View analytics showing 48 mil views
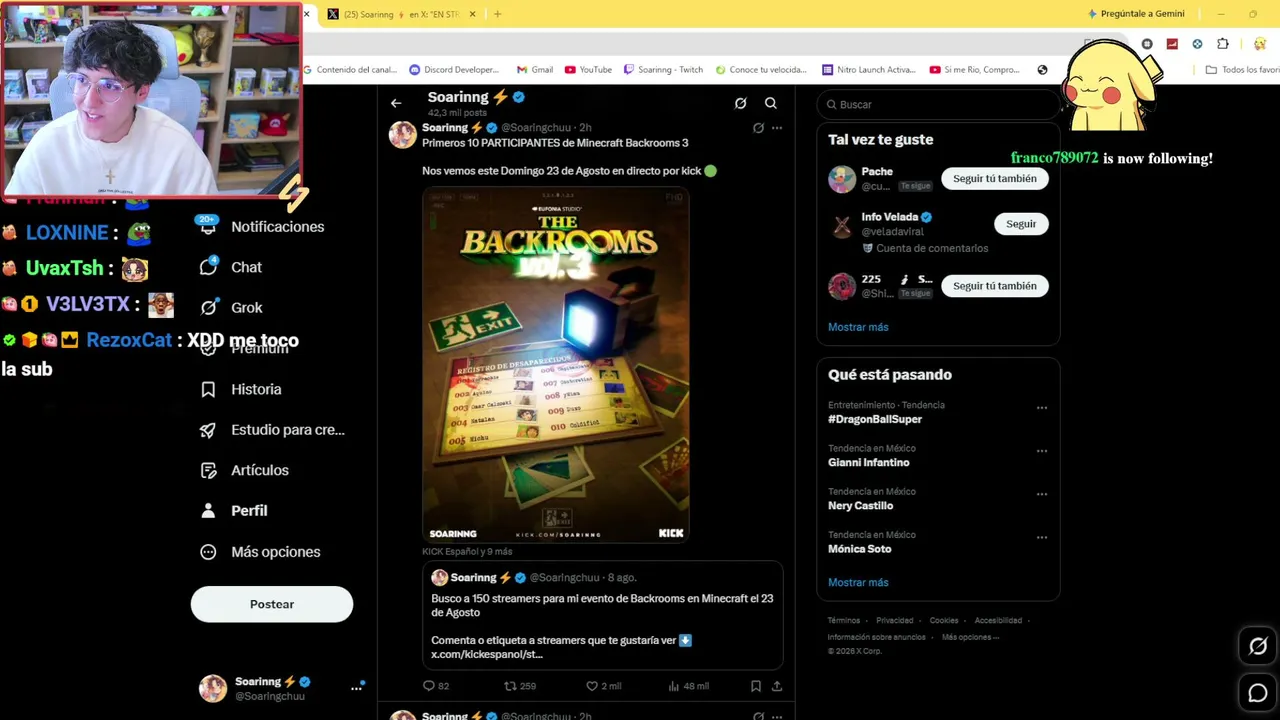 (x=688, y=686)
